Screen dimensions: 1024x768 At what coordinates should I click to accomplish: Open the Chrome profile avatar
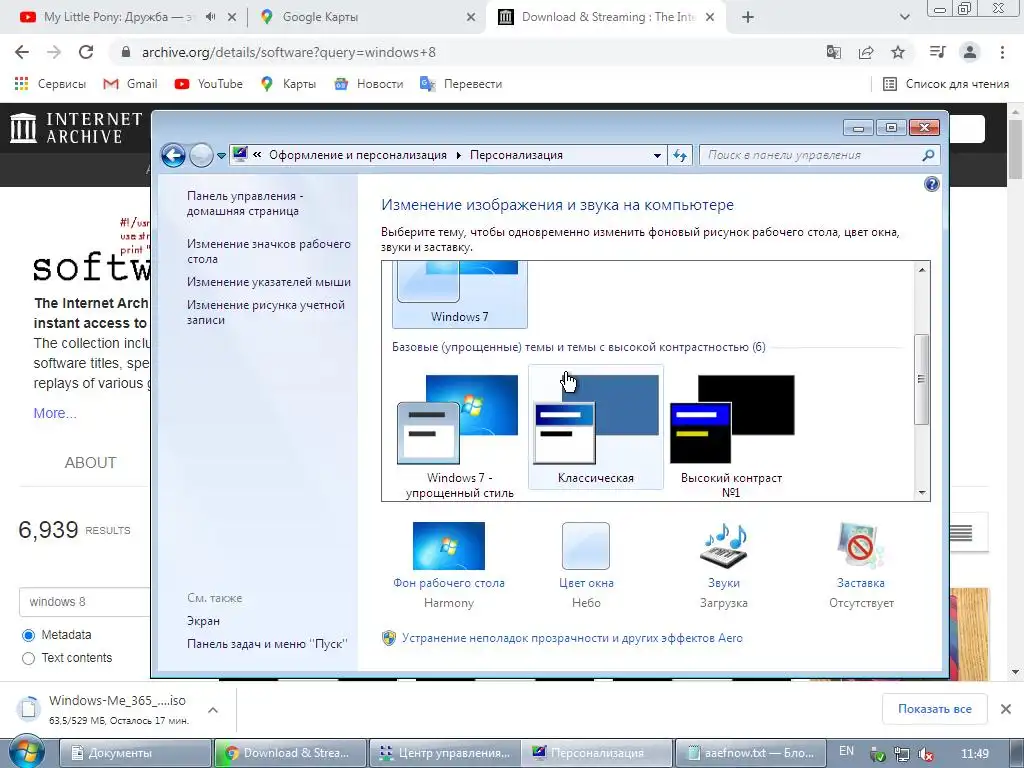click(x=970, y=52)
